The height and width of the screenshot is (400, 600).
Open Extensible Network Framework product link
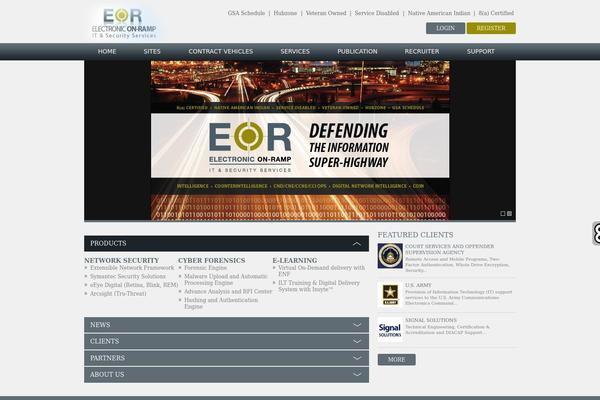132,268
